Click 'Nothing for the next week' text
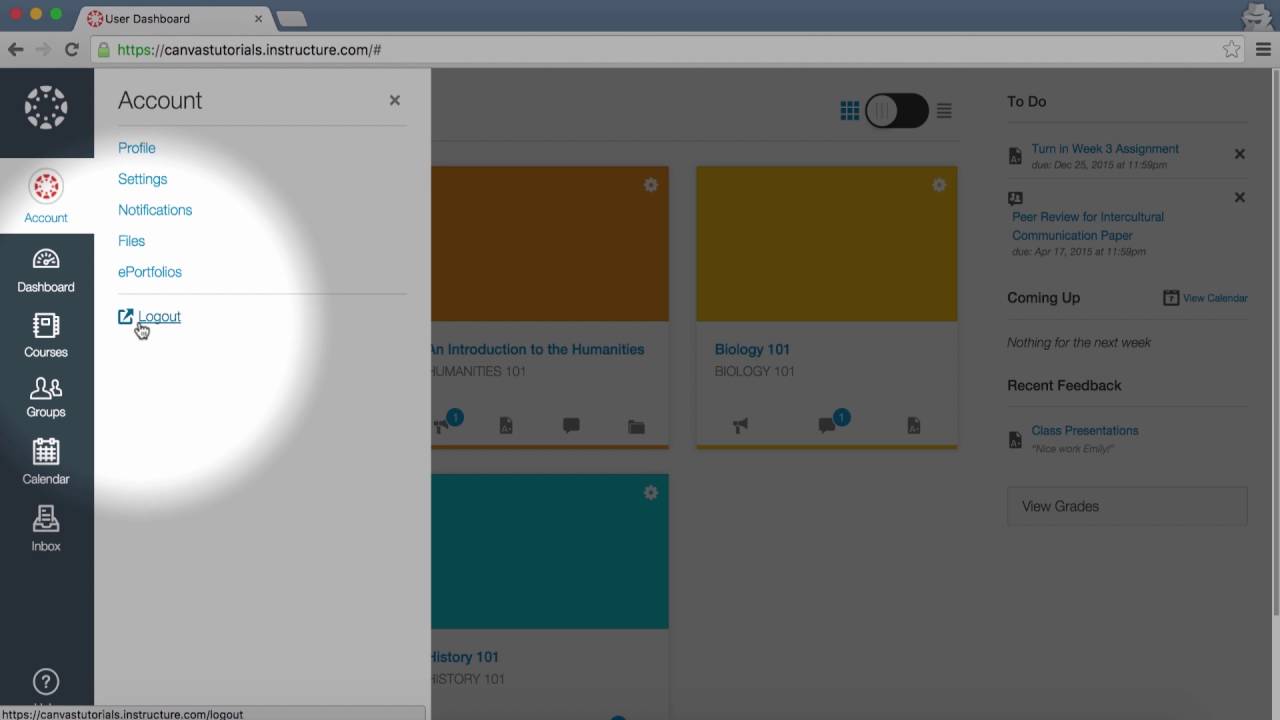This screenshot has width=1280, height=720. pos(1079,342)
